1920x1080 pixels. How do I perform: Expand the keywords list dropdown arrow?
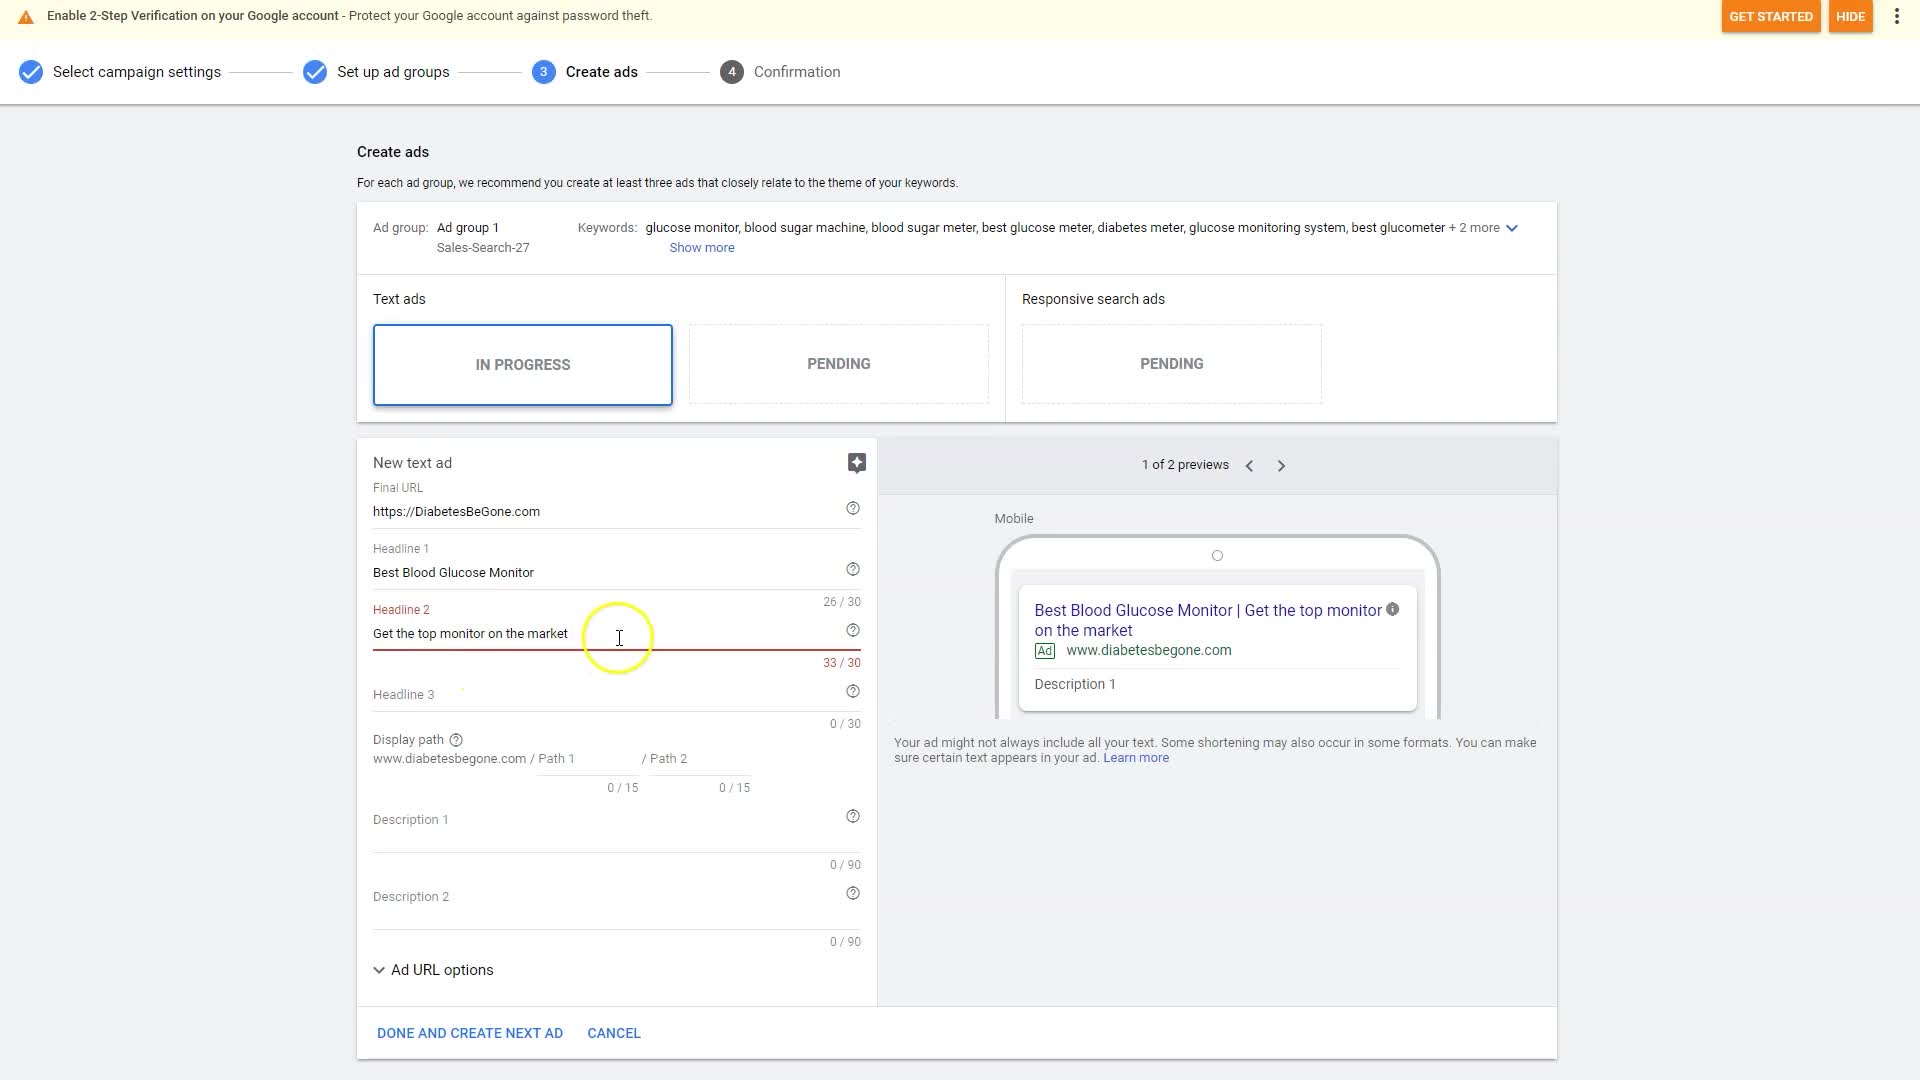pos(1512,229)
